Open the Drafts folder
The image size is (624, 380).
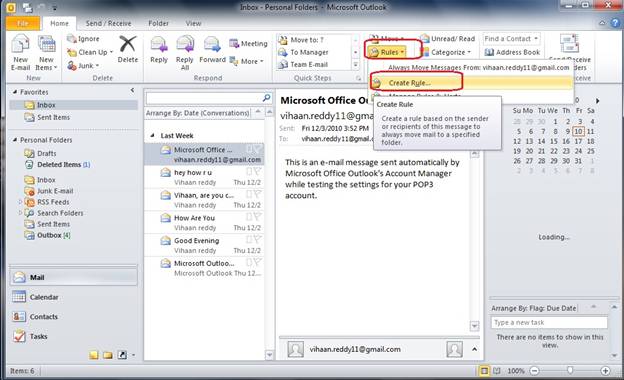point(47,153)
